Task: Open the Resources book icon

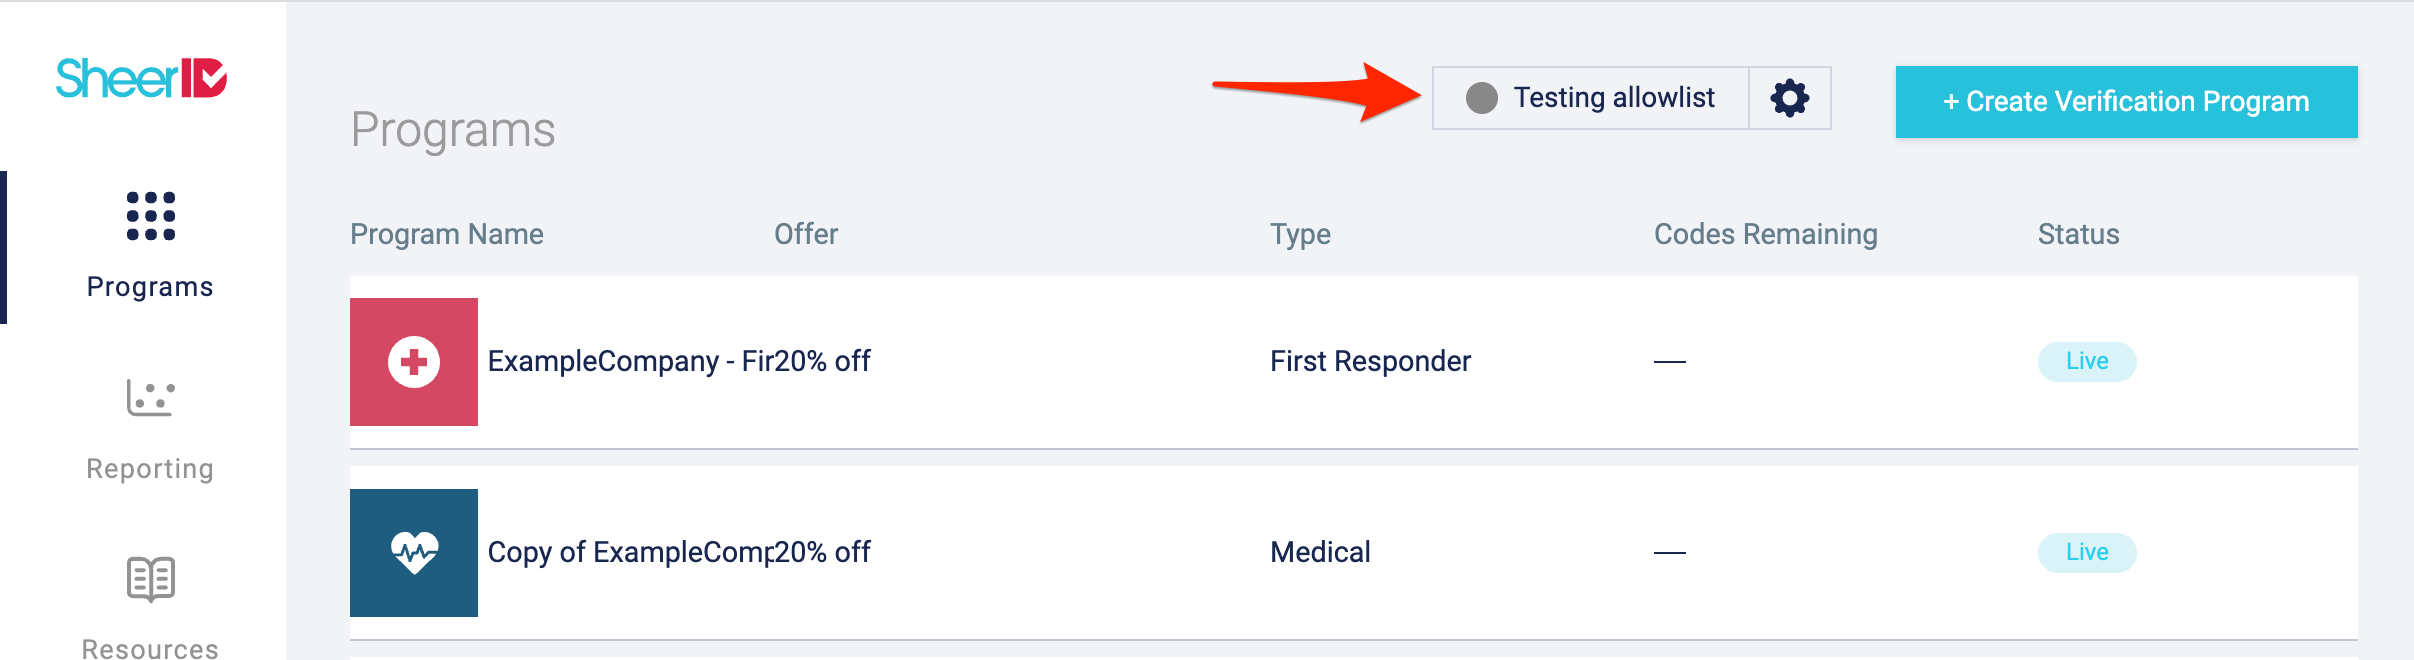Action: pyautogui.click(x=151, y=579)
